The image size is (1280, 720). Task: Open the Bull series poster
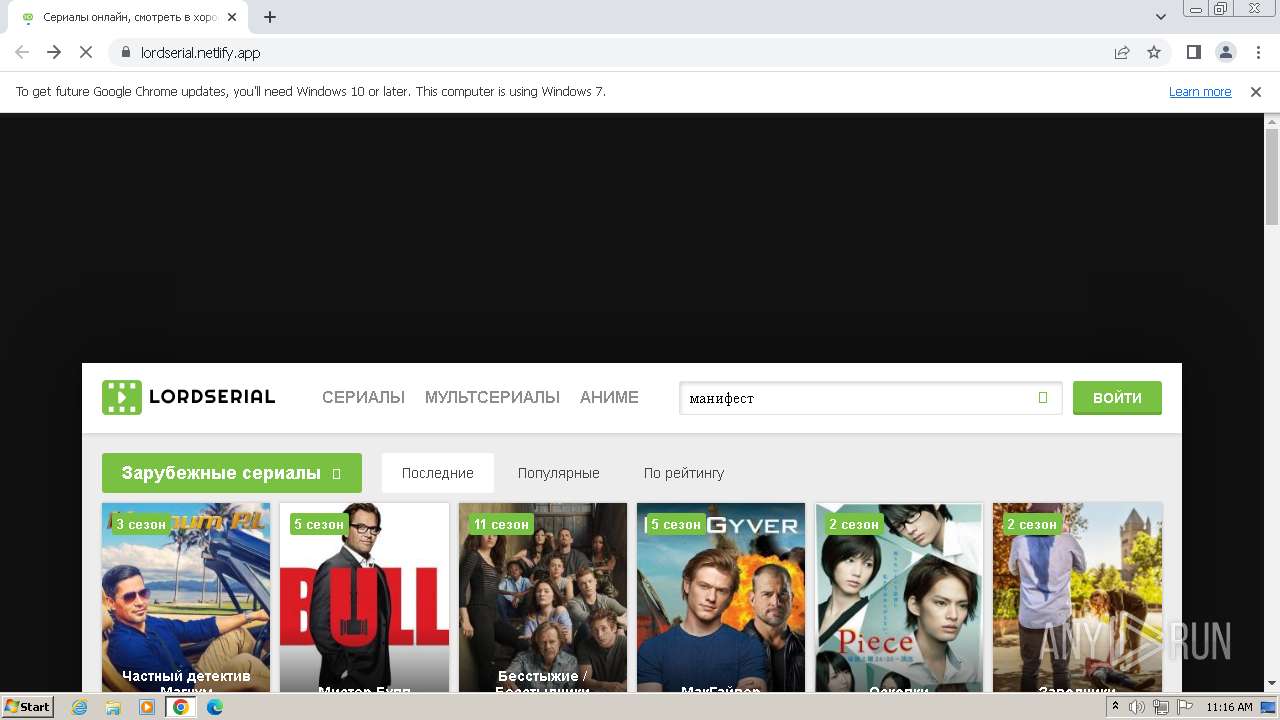pyautogui.click(x=364, y=598)
